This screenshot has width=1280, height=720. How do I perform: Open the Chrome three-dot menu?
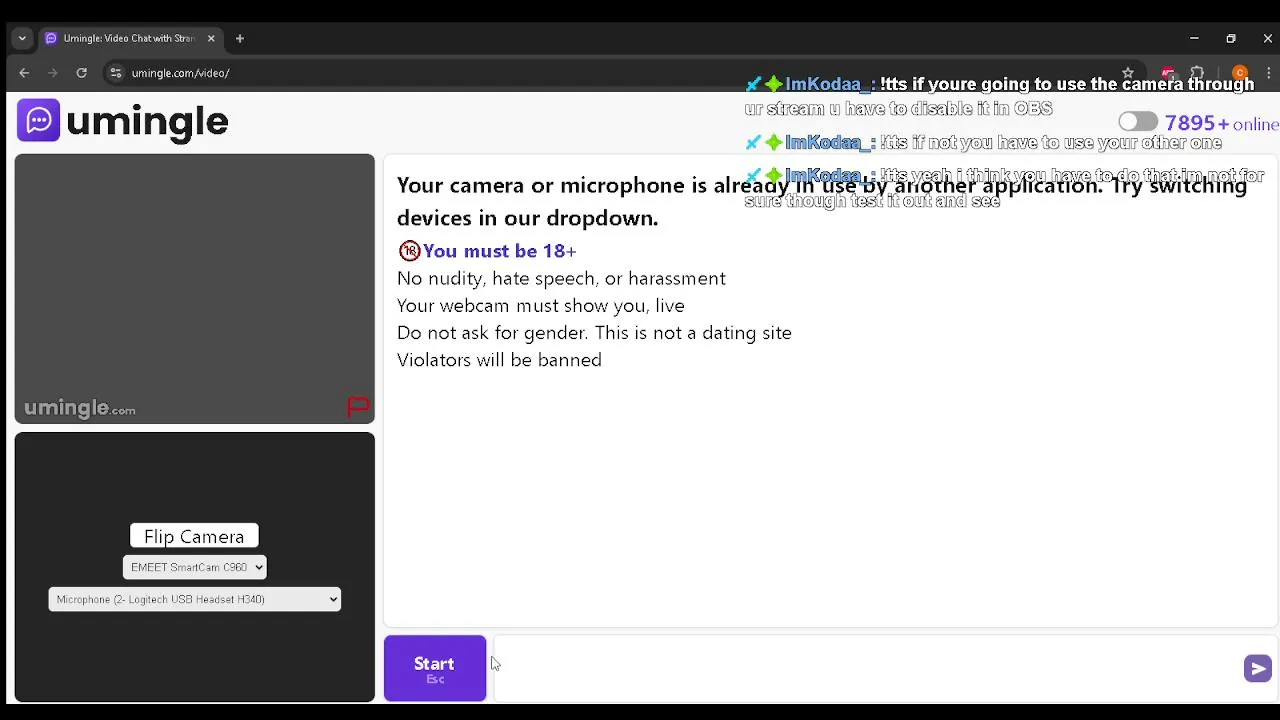[x=1268, y=73]
